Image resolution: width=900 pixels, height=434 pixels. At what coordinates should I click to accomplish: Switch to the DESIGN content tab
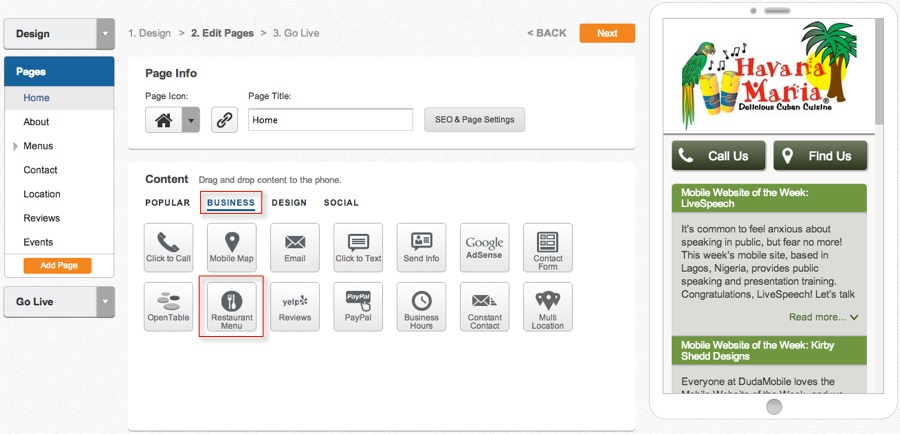(289, 203)
